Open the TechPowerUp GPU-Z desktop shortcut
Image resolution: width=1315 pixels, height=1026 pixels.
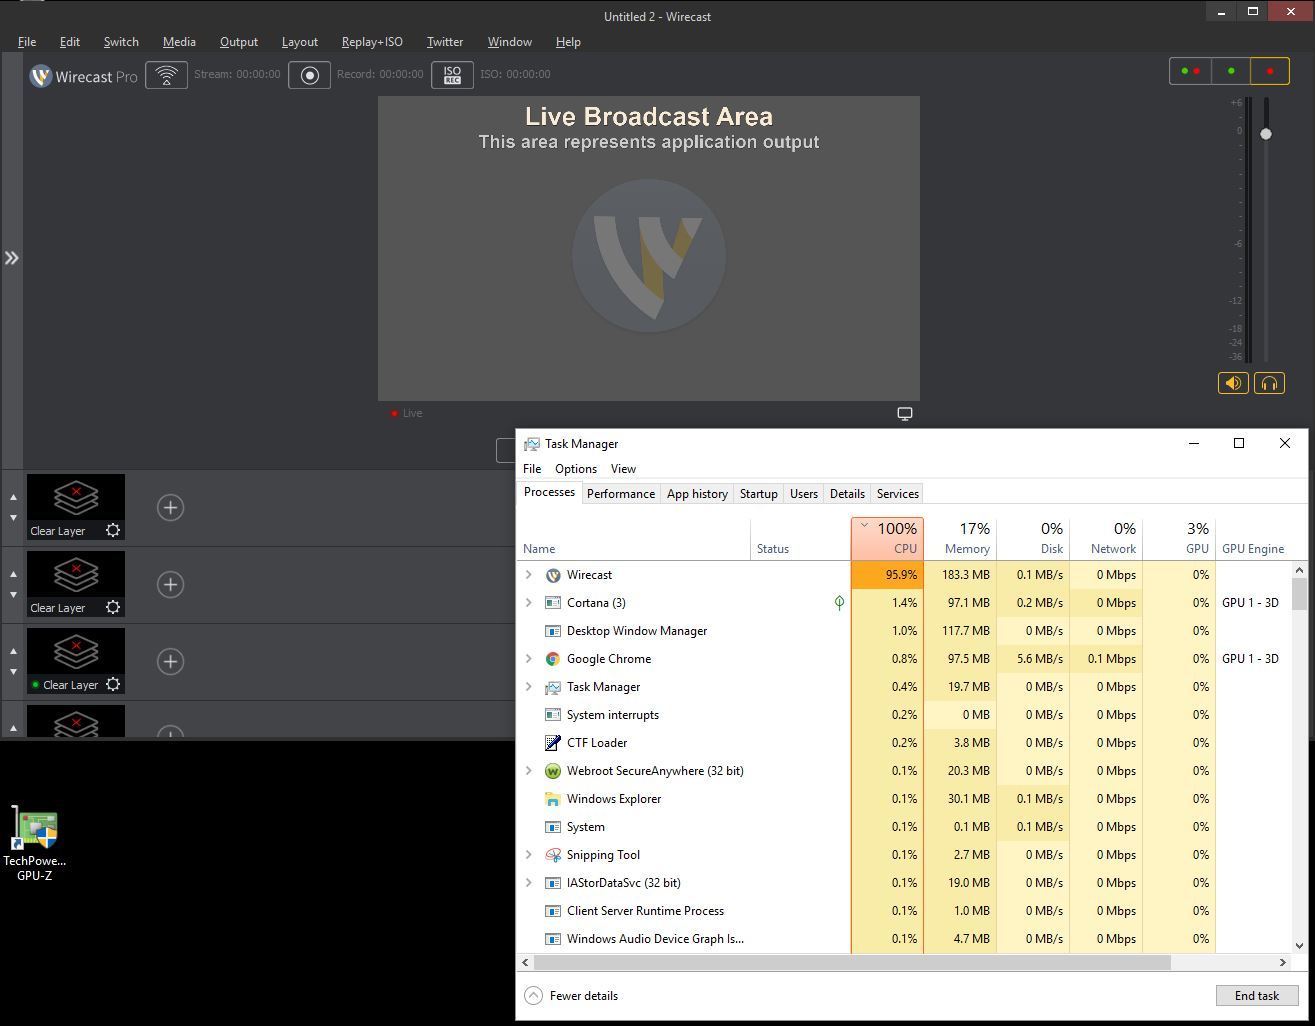35,845
